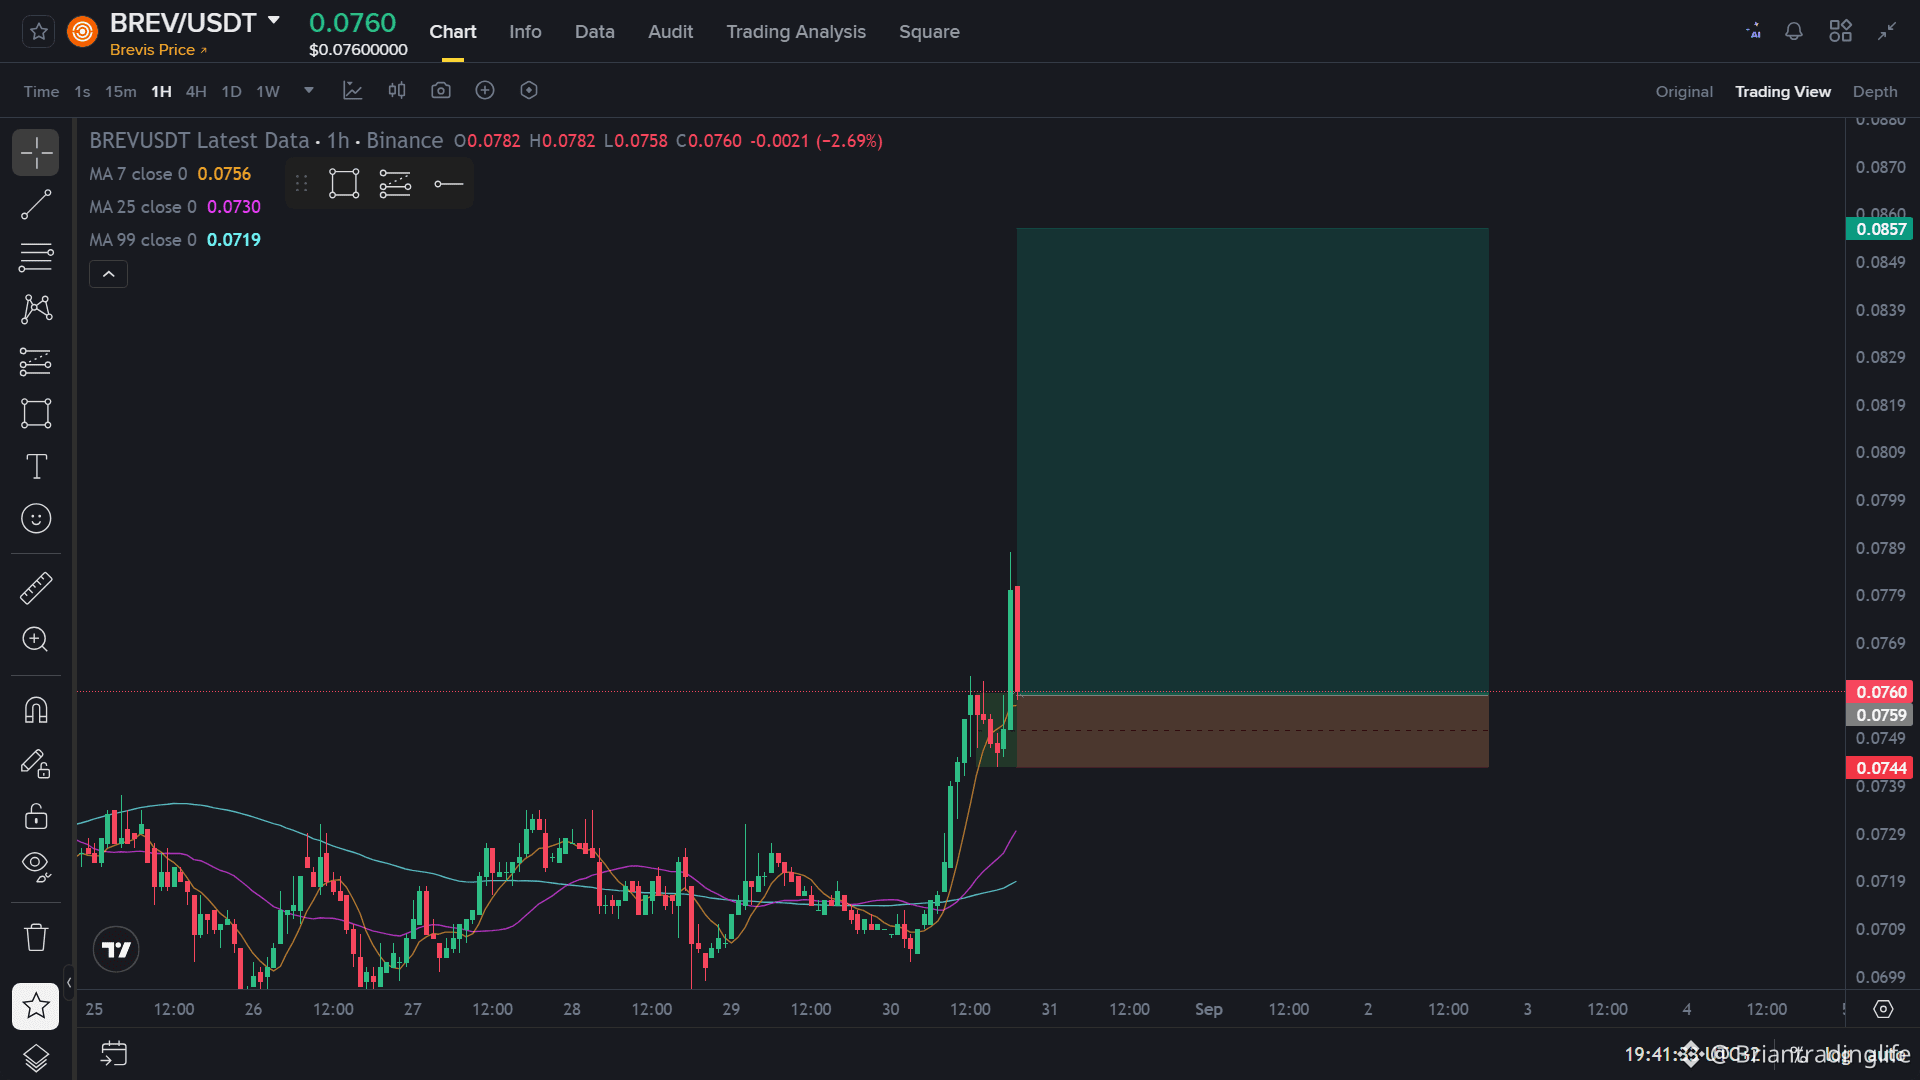1920x1080 pixels.
Task: Click the floating toolbar line-levels icon
Action: (396, 184)
